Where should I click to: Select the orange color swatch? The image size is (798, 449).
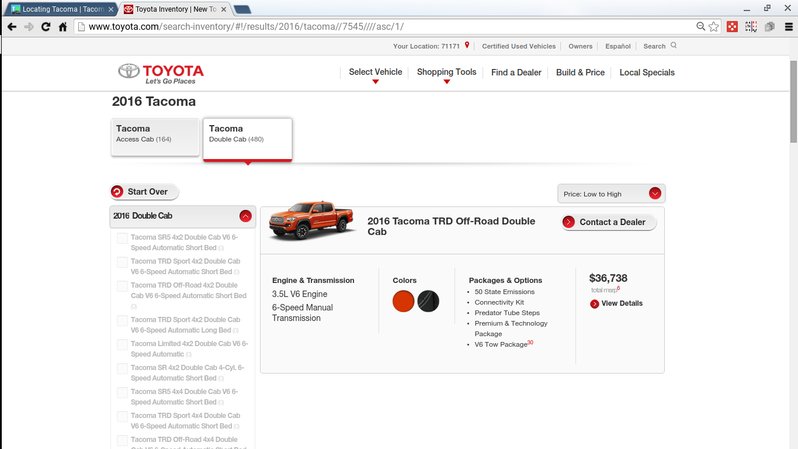pyautogui.click(x=403, y=301)
